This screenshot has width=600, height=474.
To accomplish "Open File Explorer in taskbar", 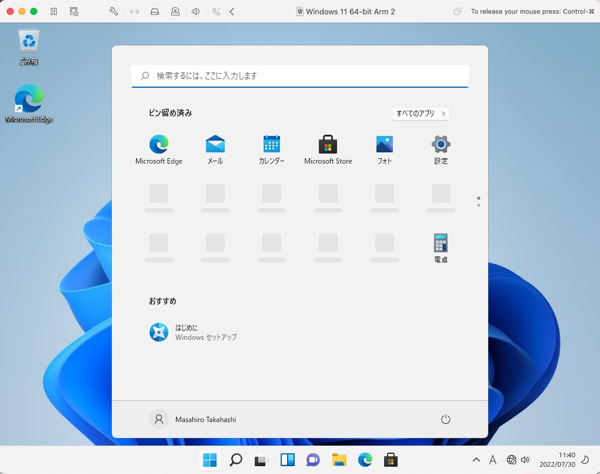I will [x=339, y=459].
